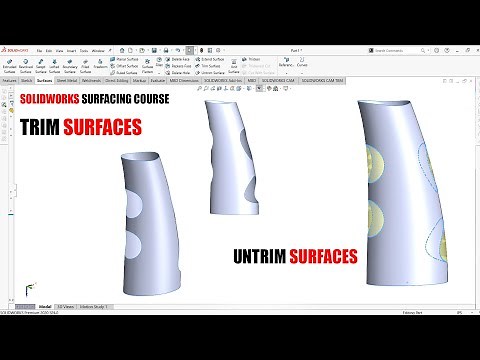The height and width of the screenshot is (360, 480).
Task: Open the Model tab at the bottom
Action: tap(45, 307)
